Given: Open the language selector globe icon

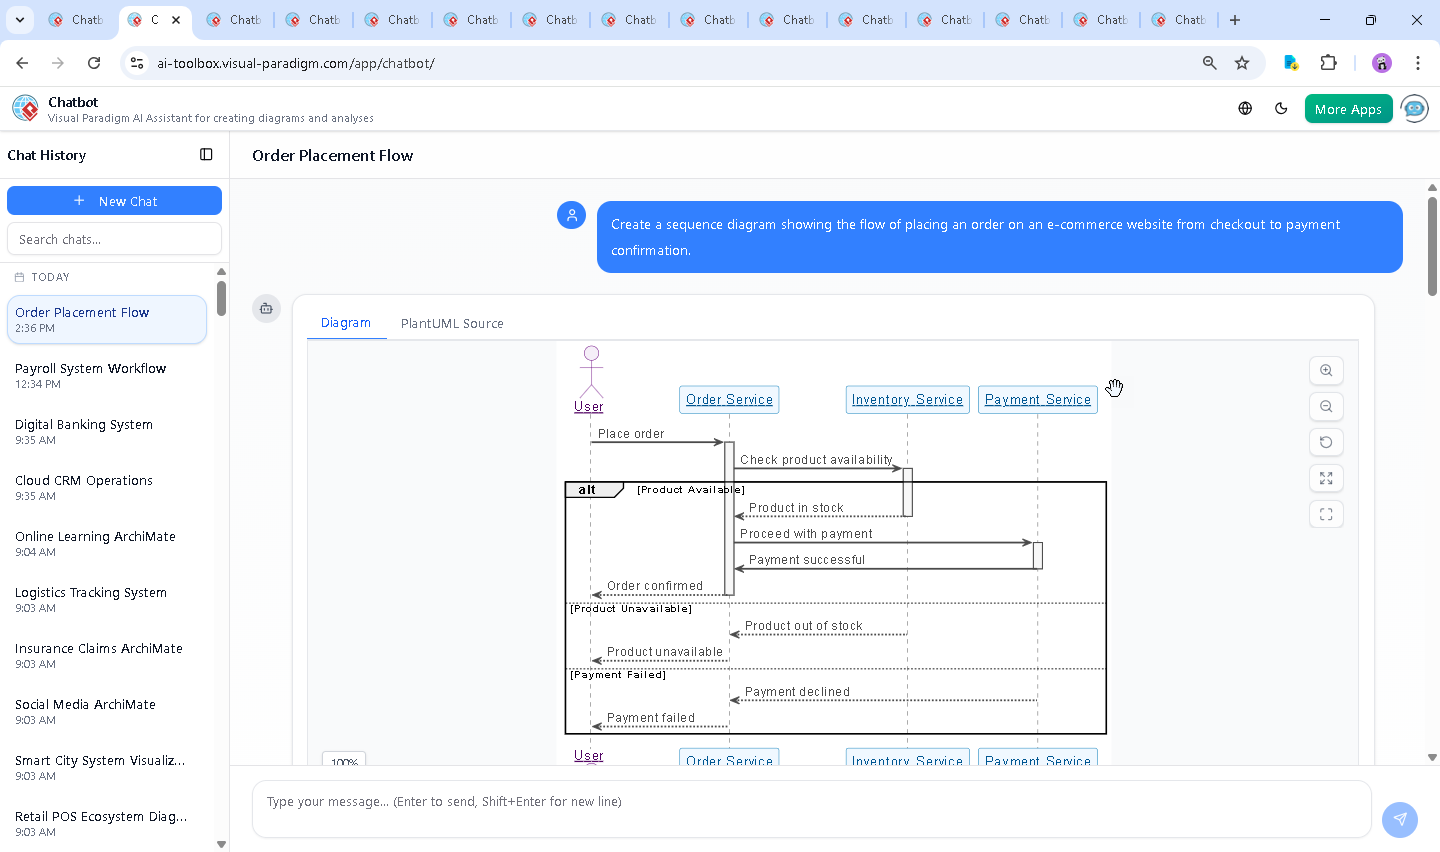Looking at the screenshot, I should click(x=1245, y=109).
